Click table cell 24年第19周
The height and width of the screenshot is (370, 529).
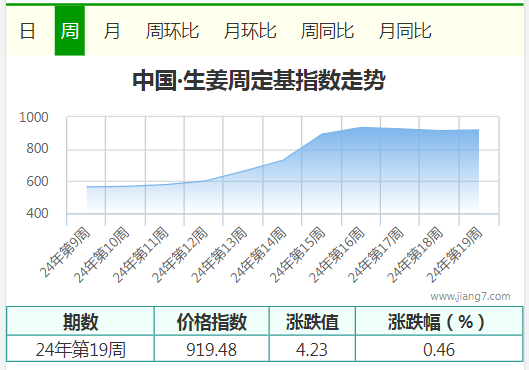pyautogui.click(x=80, y=349)
